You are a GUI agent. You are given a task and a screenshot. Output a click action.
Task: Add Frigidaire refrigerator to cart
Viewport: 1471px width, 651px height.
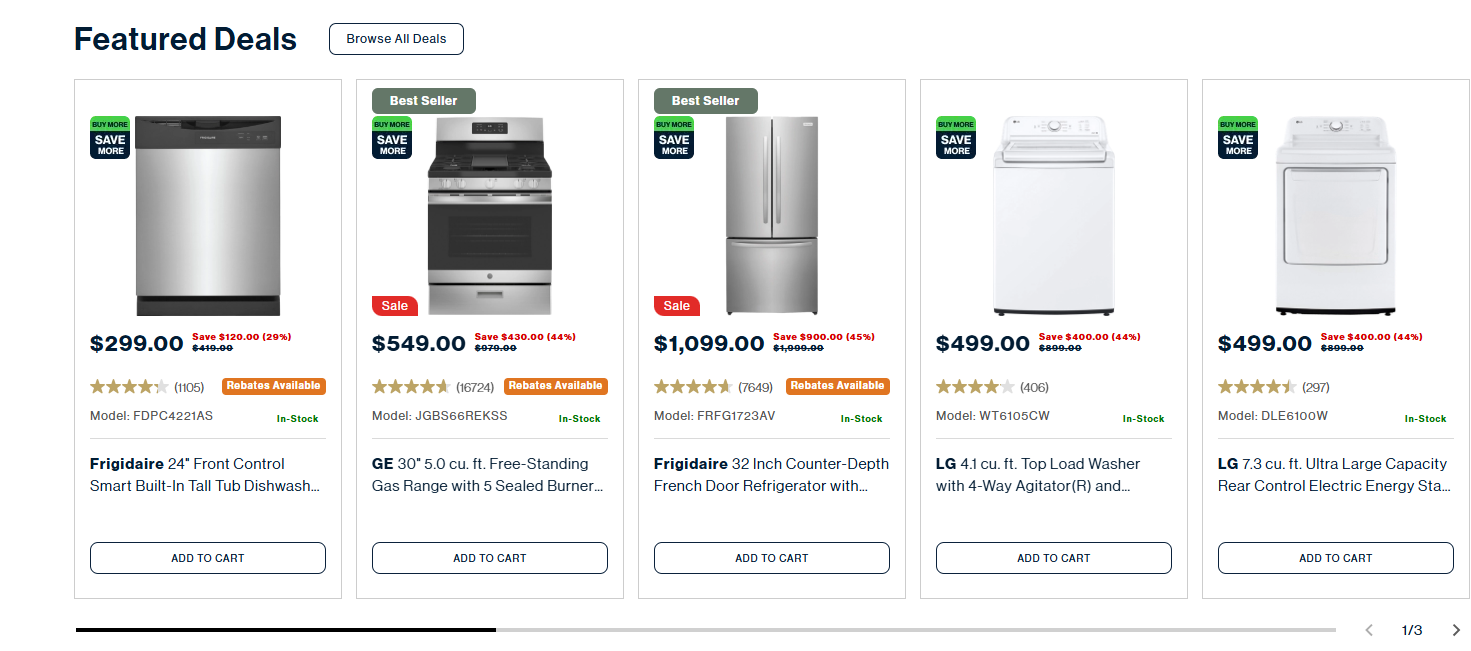(x=772, y=558)
